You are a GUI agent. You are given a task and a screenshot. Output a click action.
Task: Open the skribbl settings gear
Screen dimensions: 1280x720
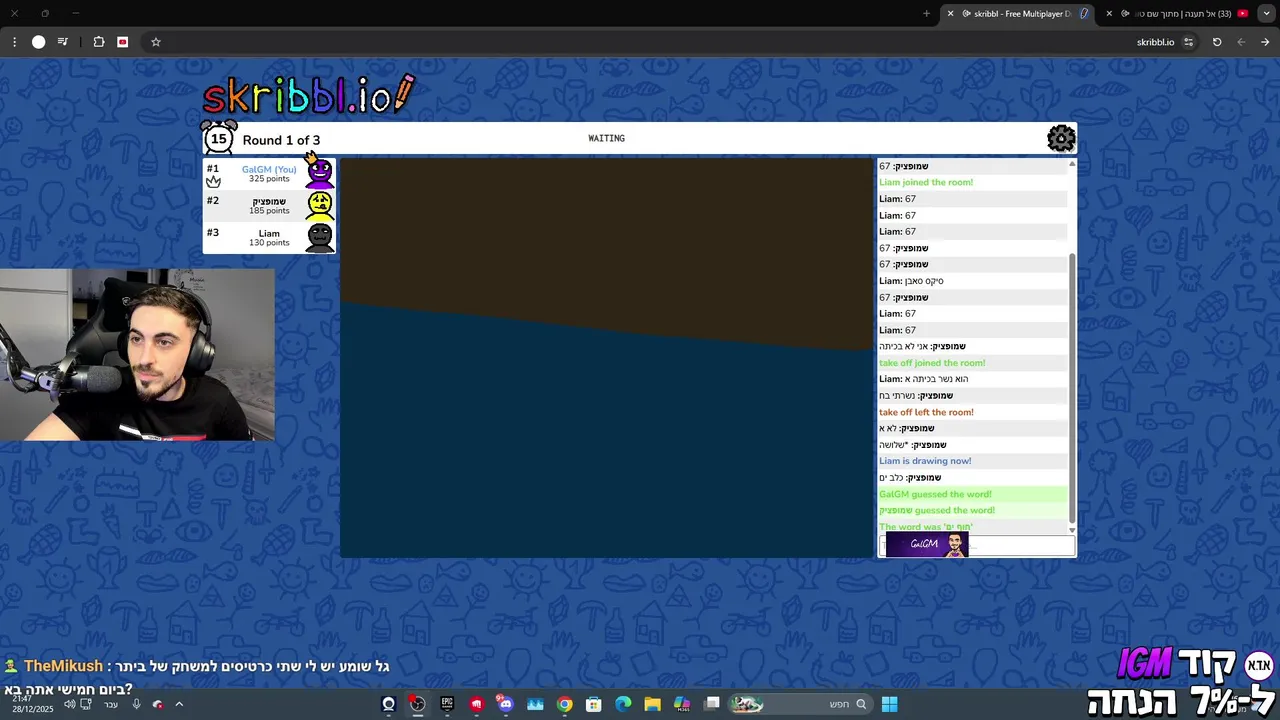point(1061,139)
